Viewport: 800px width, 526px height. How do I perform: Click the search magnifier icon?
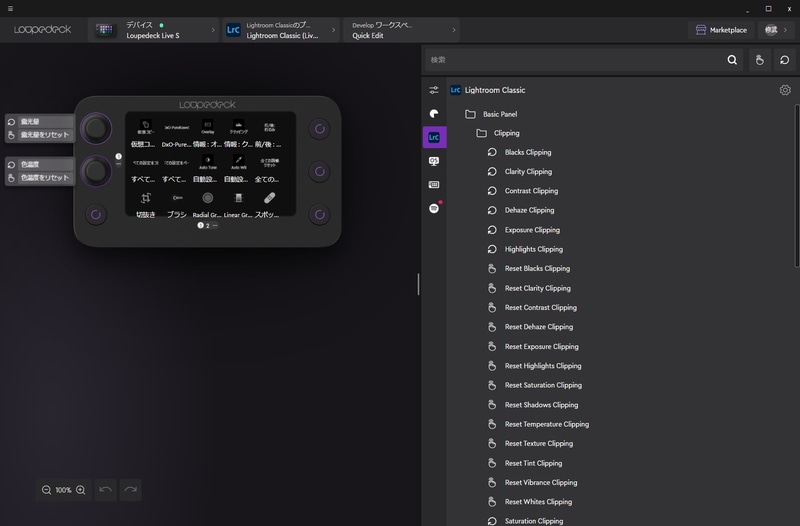[x=732, y=60]
